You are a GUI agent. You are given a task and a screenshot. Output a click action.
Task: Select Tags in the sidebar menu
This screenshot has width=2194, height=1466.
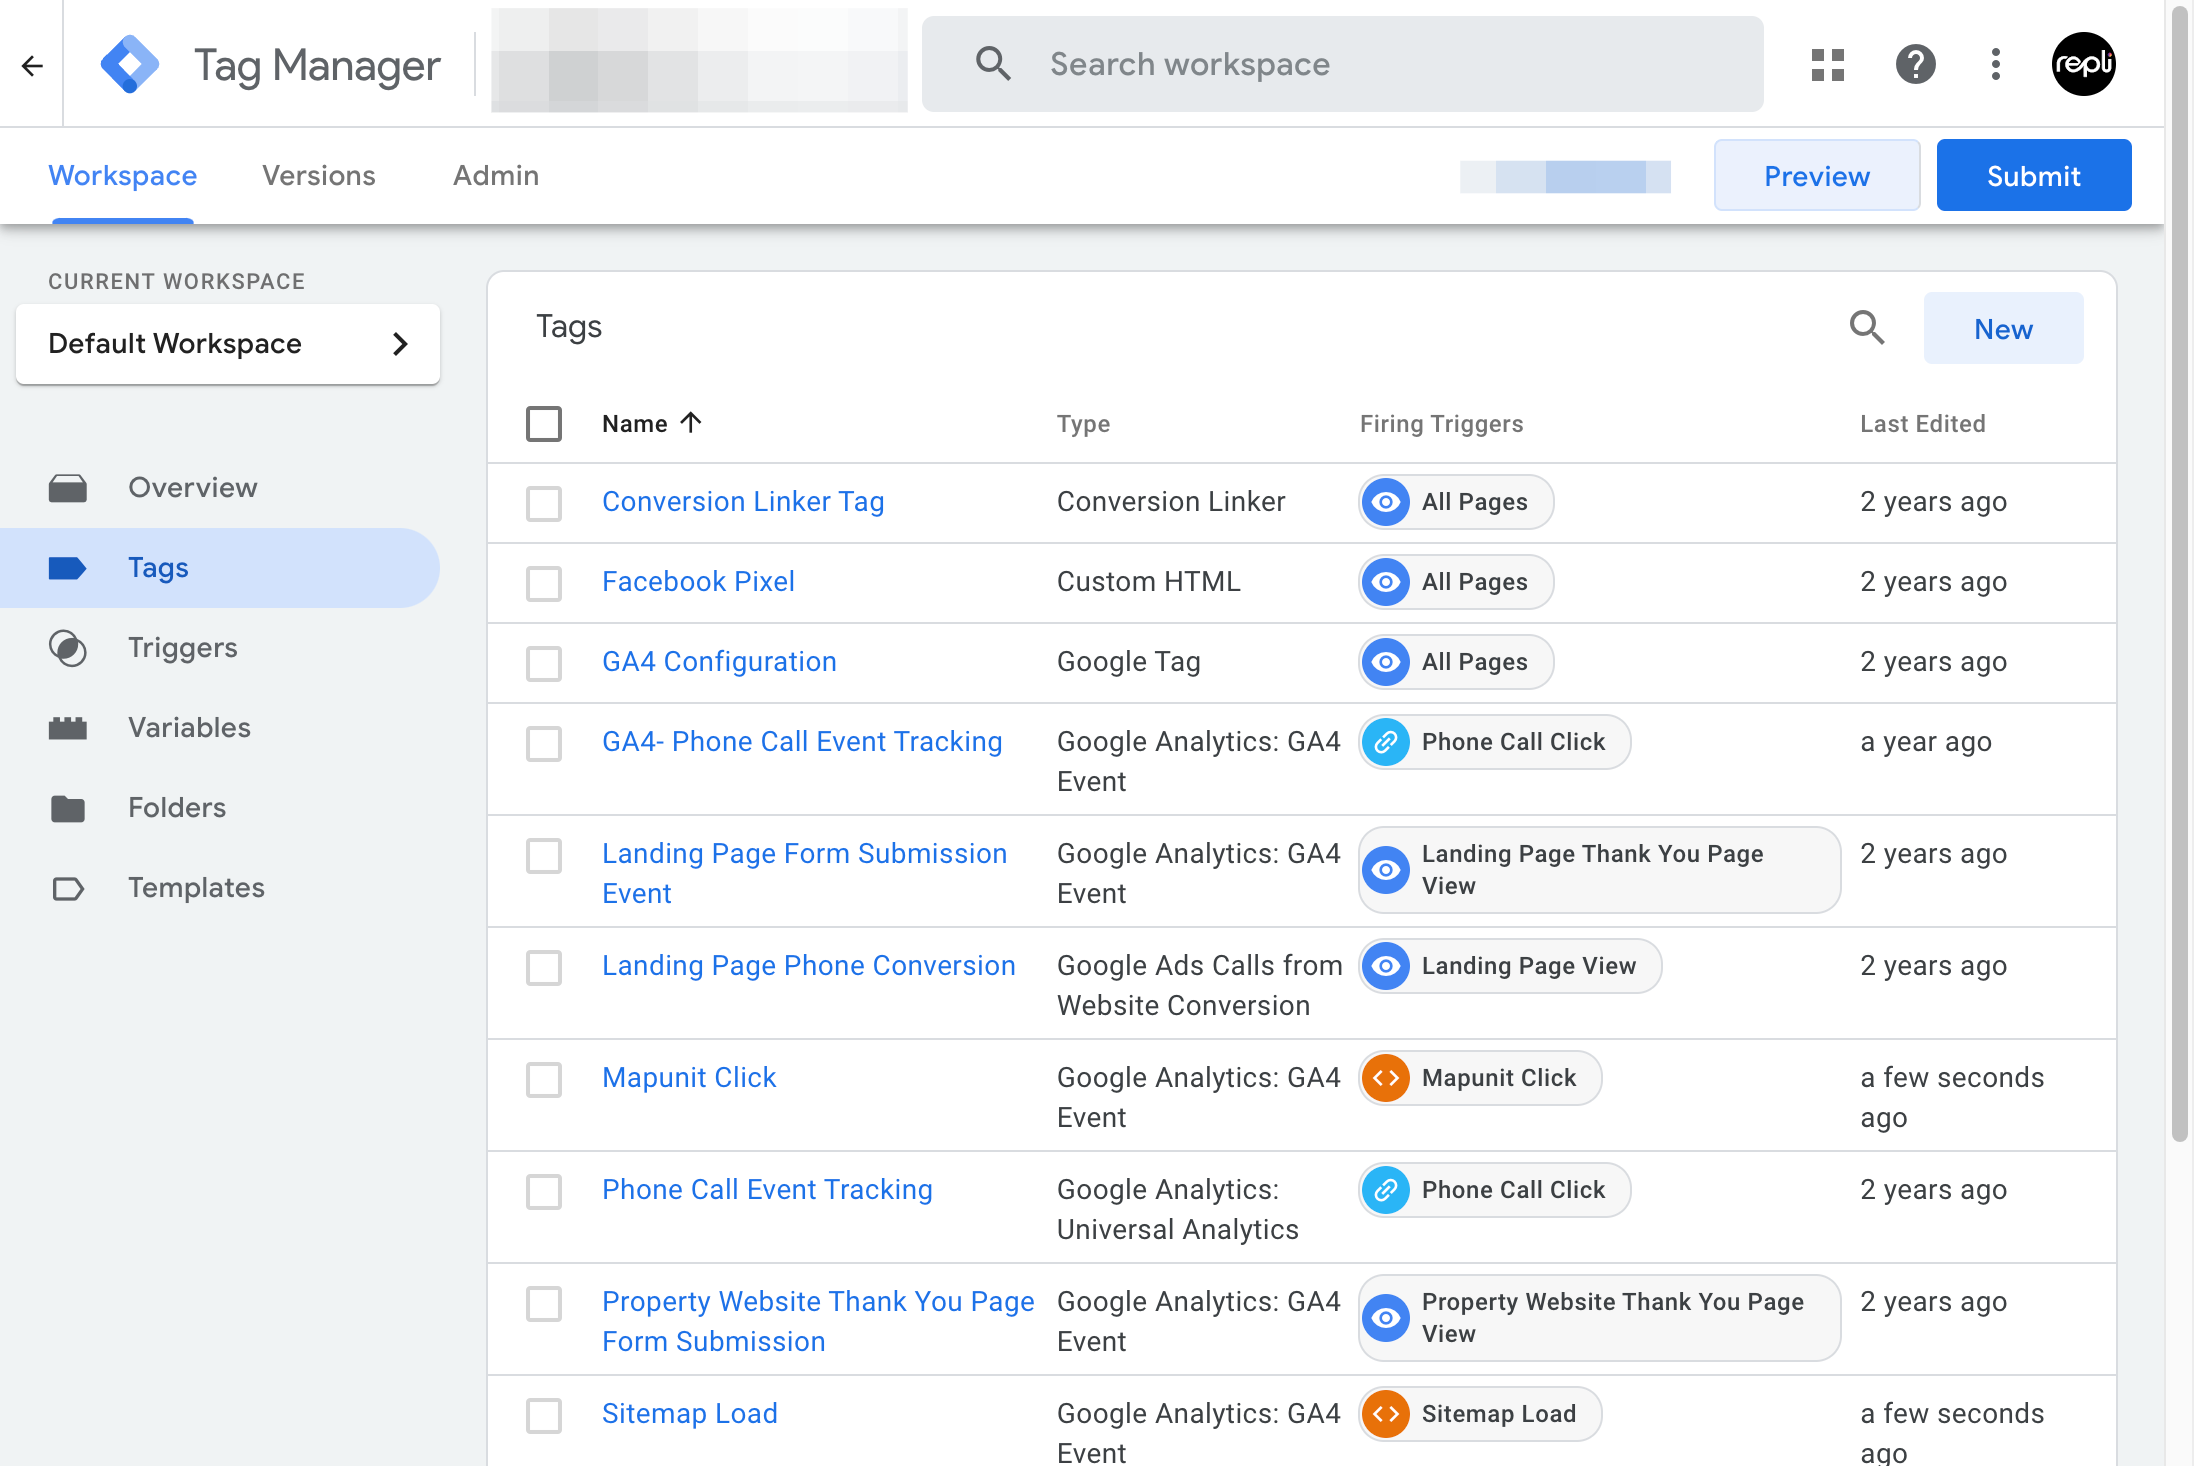click(220, 568)
